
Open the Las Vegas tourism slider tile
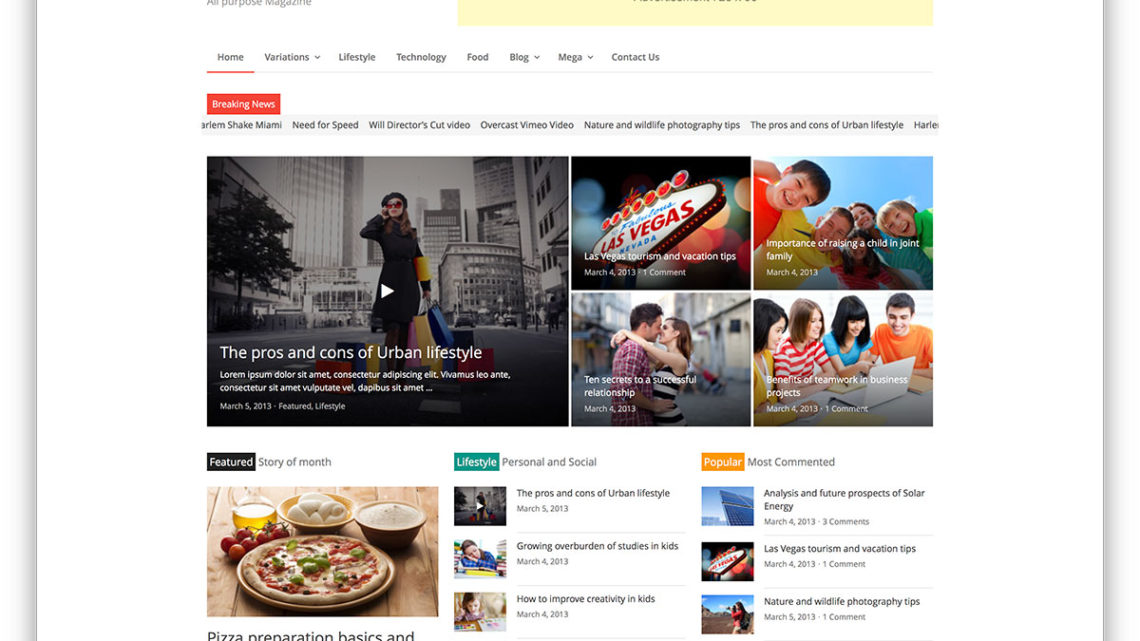661,223
